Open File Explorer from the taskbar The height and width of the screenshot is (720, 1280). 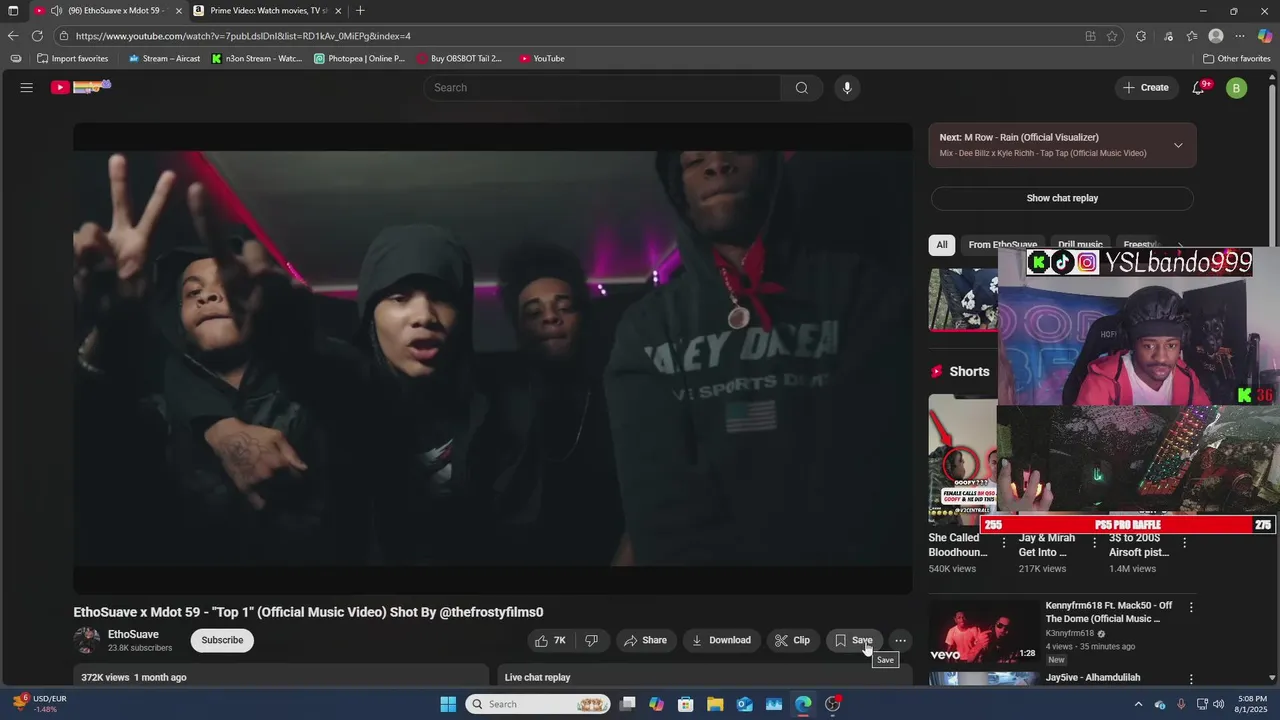coord(714,704)
